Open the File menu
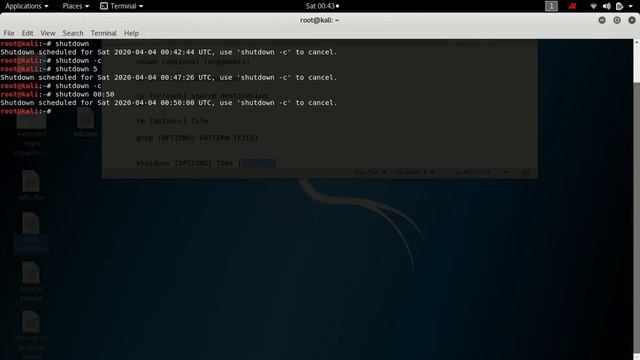Image resolution: width=640 pixels, height=360 pixels. point(9,33)
